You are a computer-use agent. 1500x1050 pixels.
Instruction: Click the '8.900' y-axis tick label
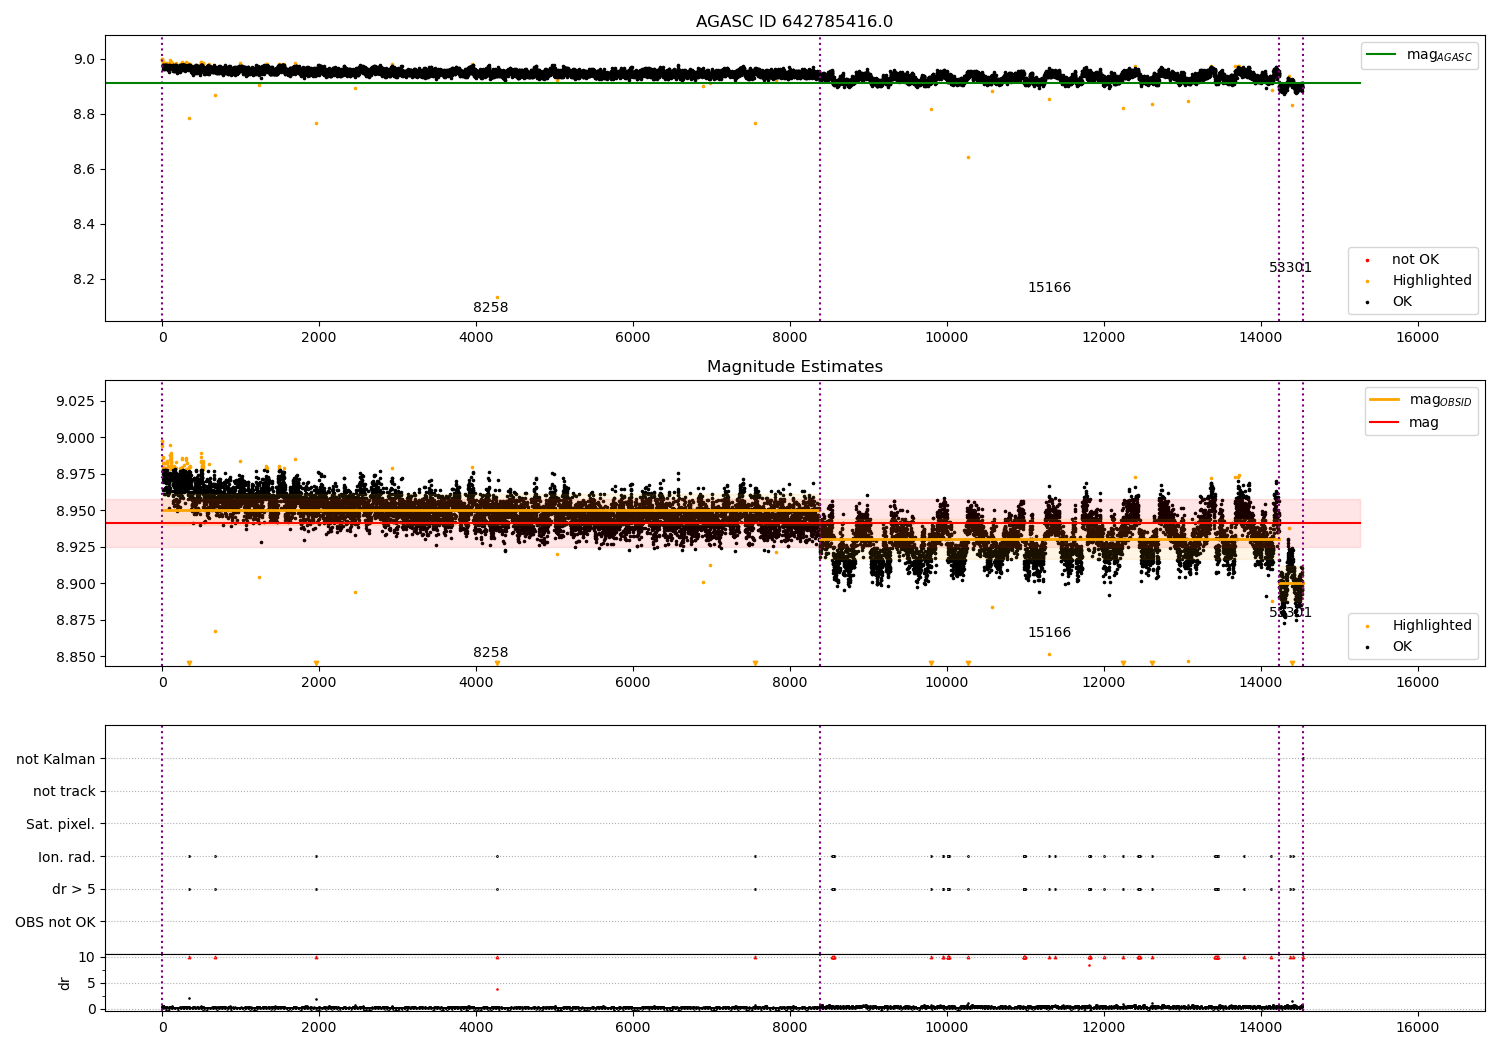[76, 584]
